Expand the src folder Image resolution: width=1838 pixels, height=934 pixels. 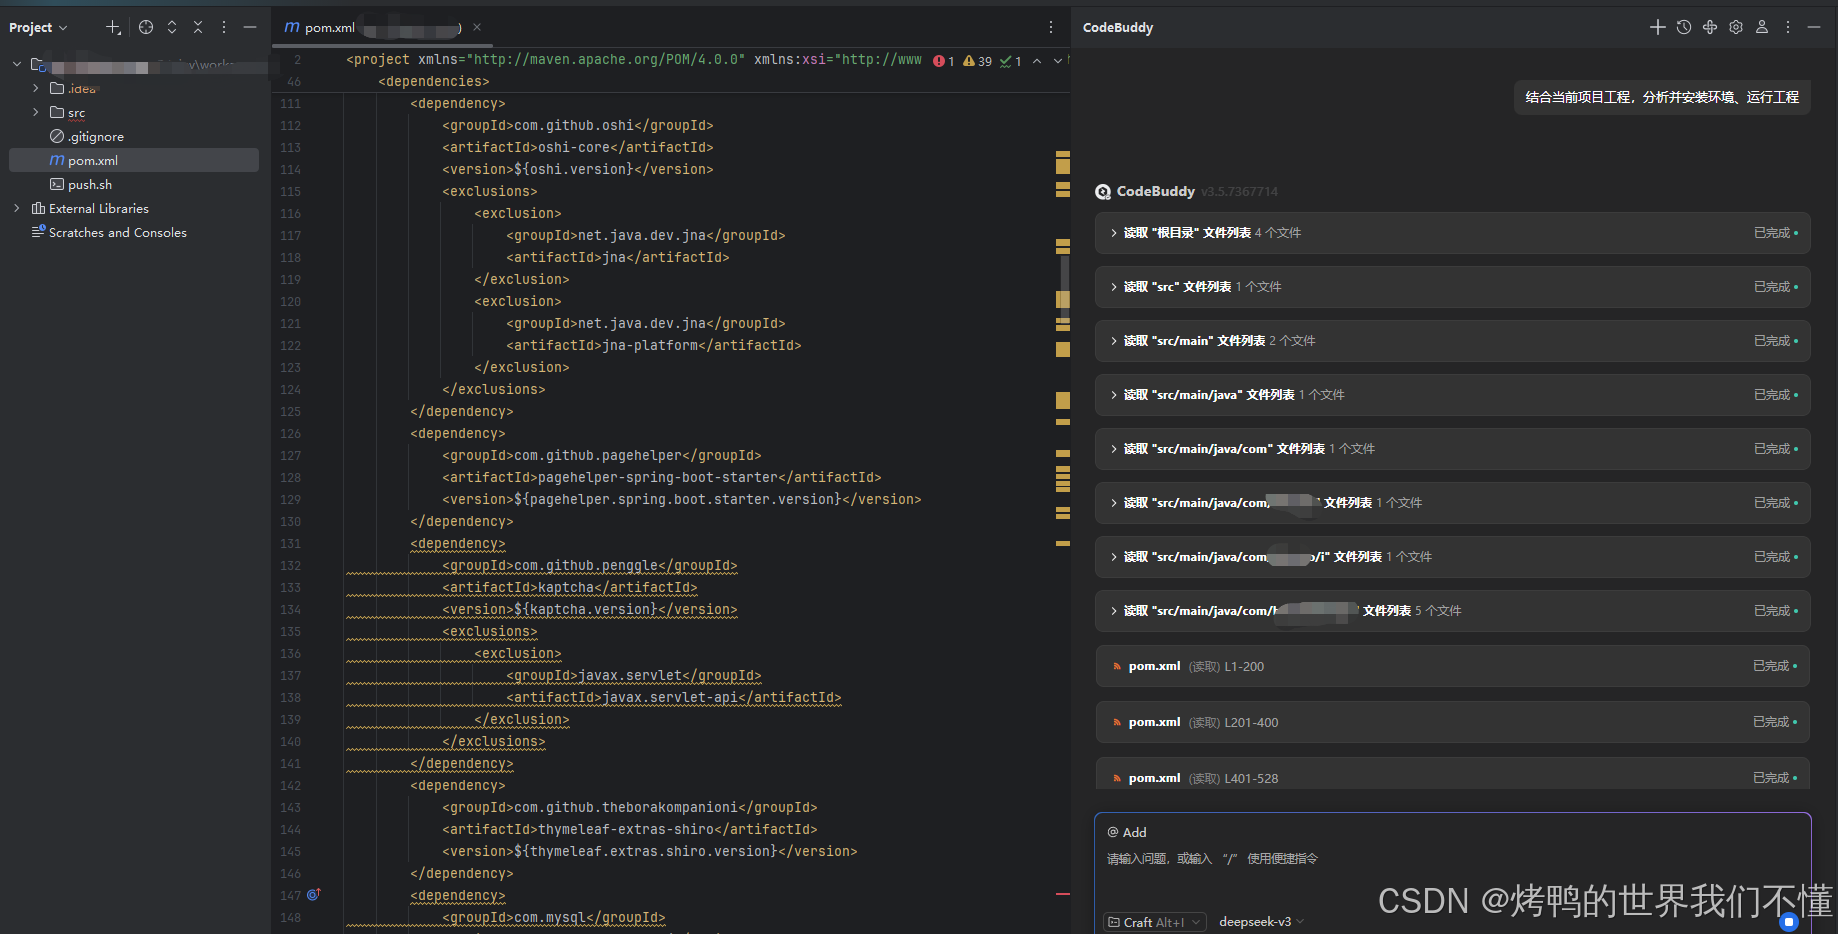point(36,112)
